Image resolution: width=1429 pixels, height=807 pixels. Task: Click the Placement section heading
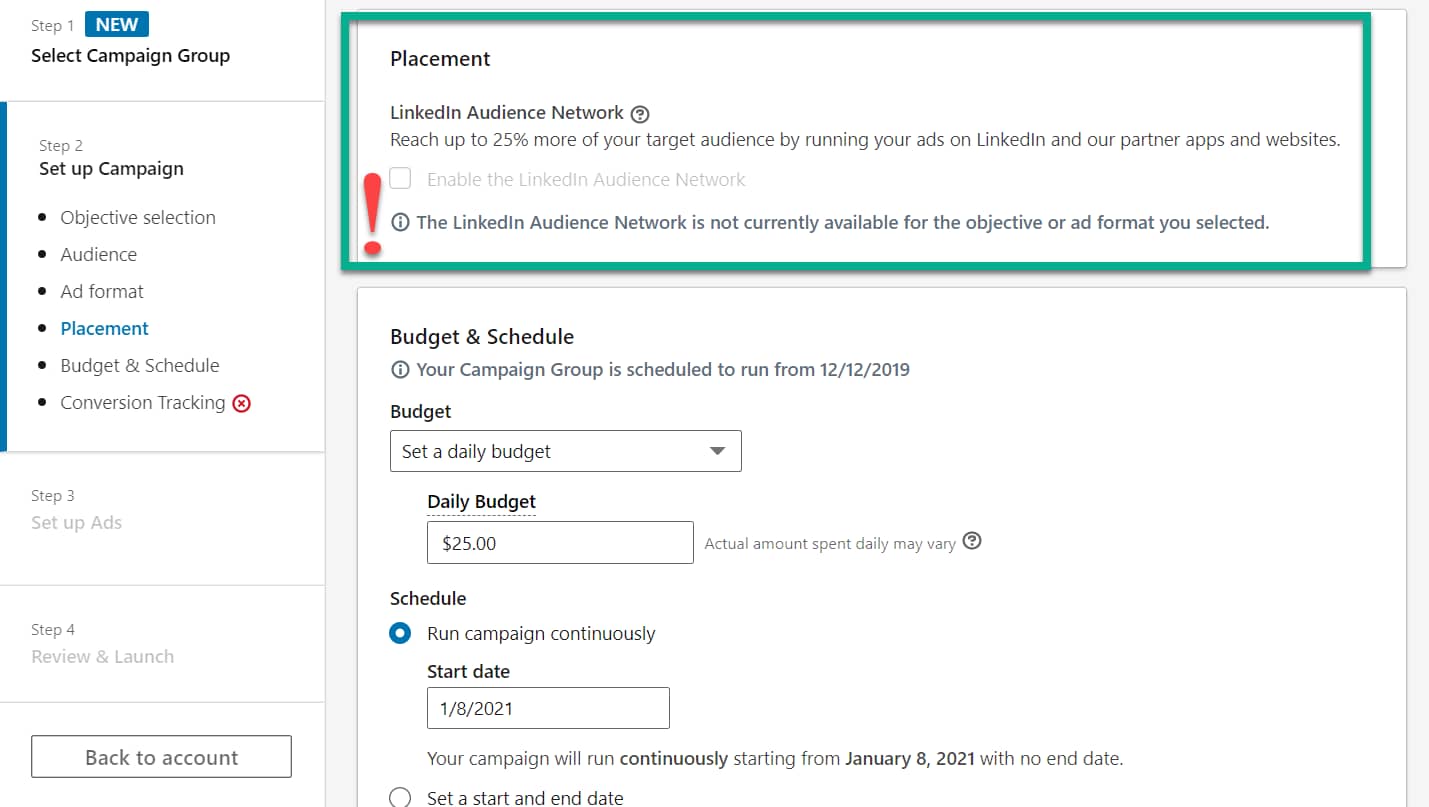[440, 59]
